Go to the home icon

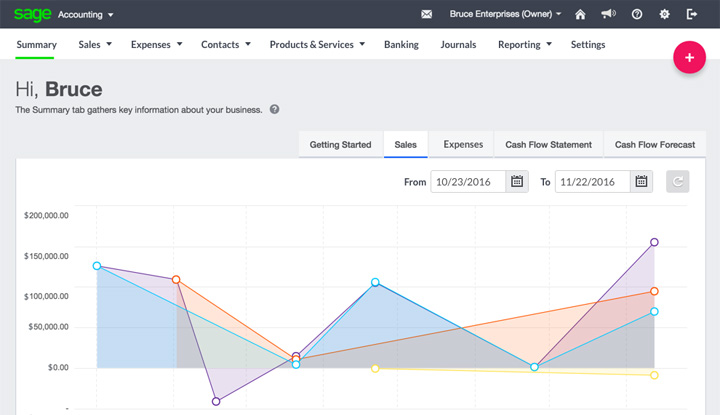click(580, 14)
